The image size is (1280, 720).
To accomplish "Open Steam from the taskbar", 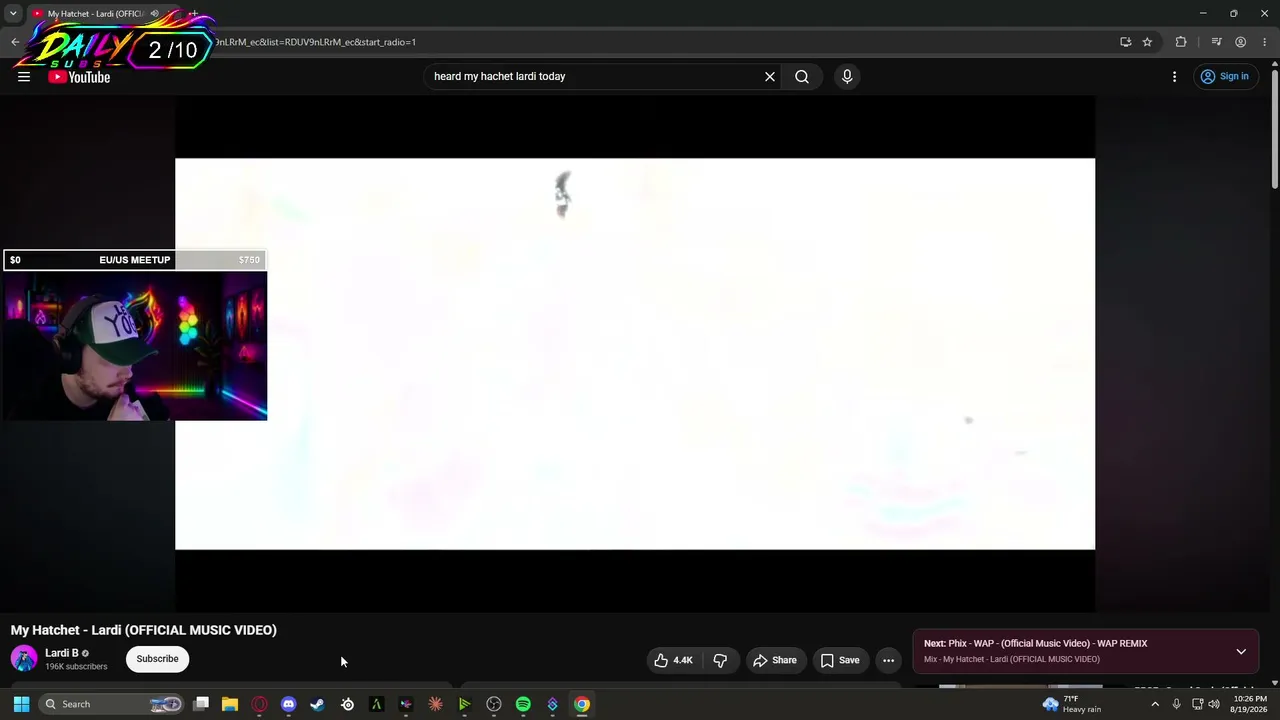I will click(x=318, y=704).
